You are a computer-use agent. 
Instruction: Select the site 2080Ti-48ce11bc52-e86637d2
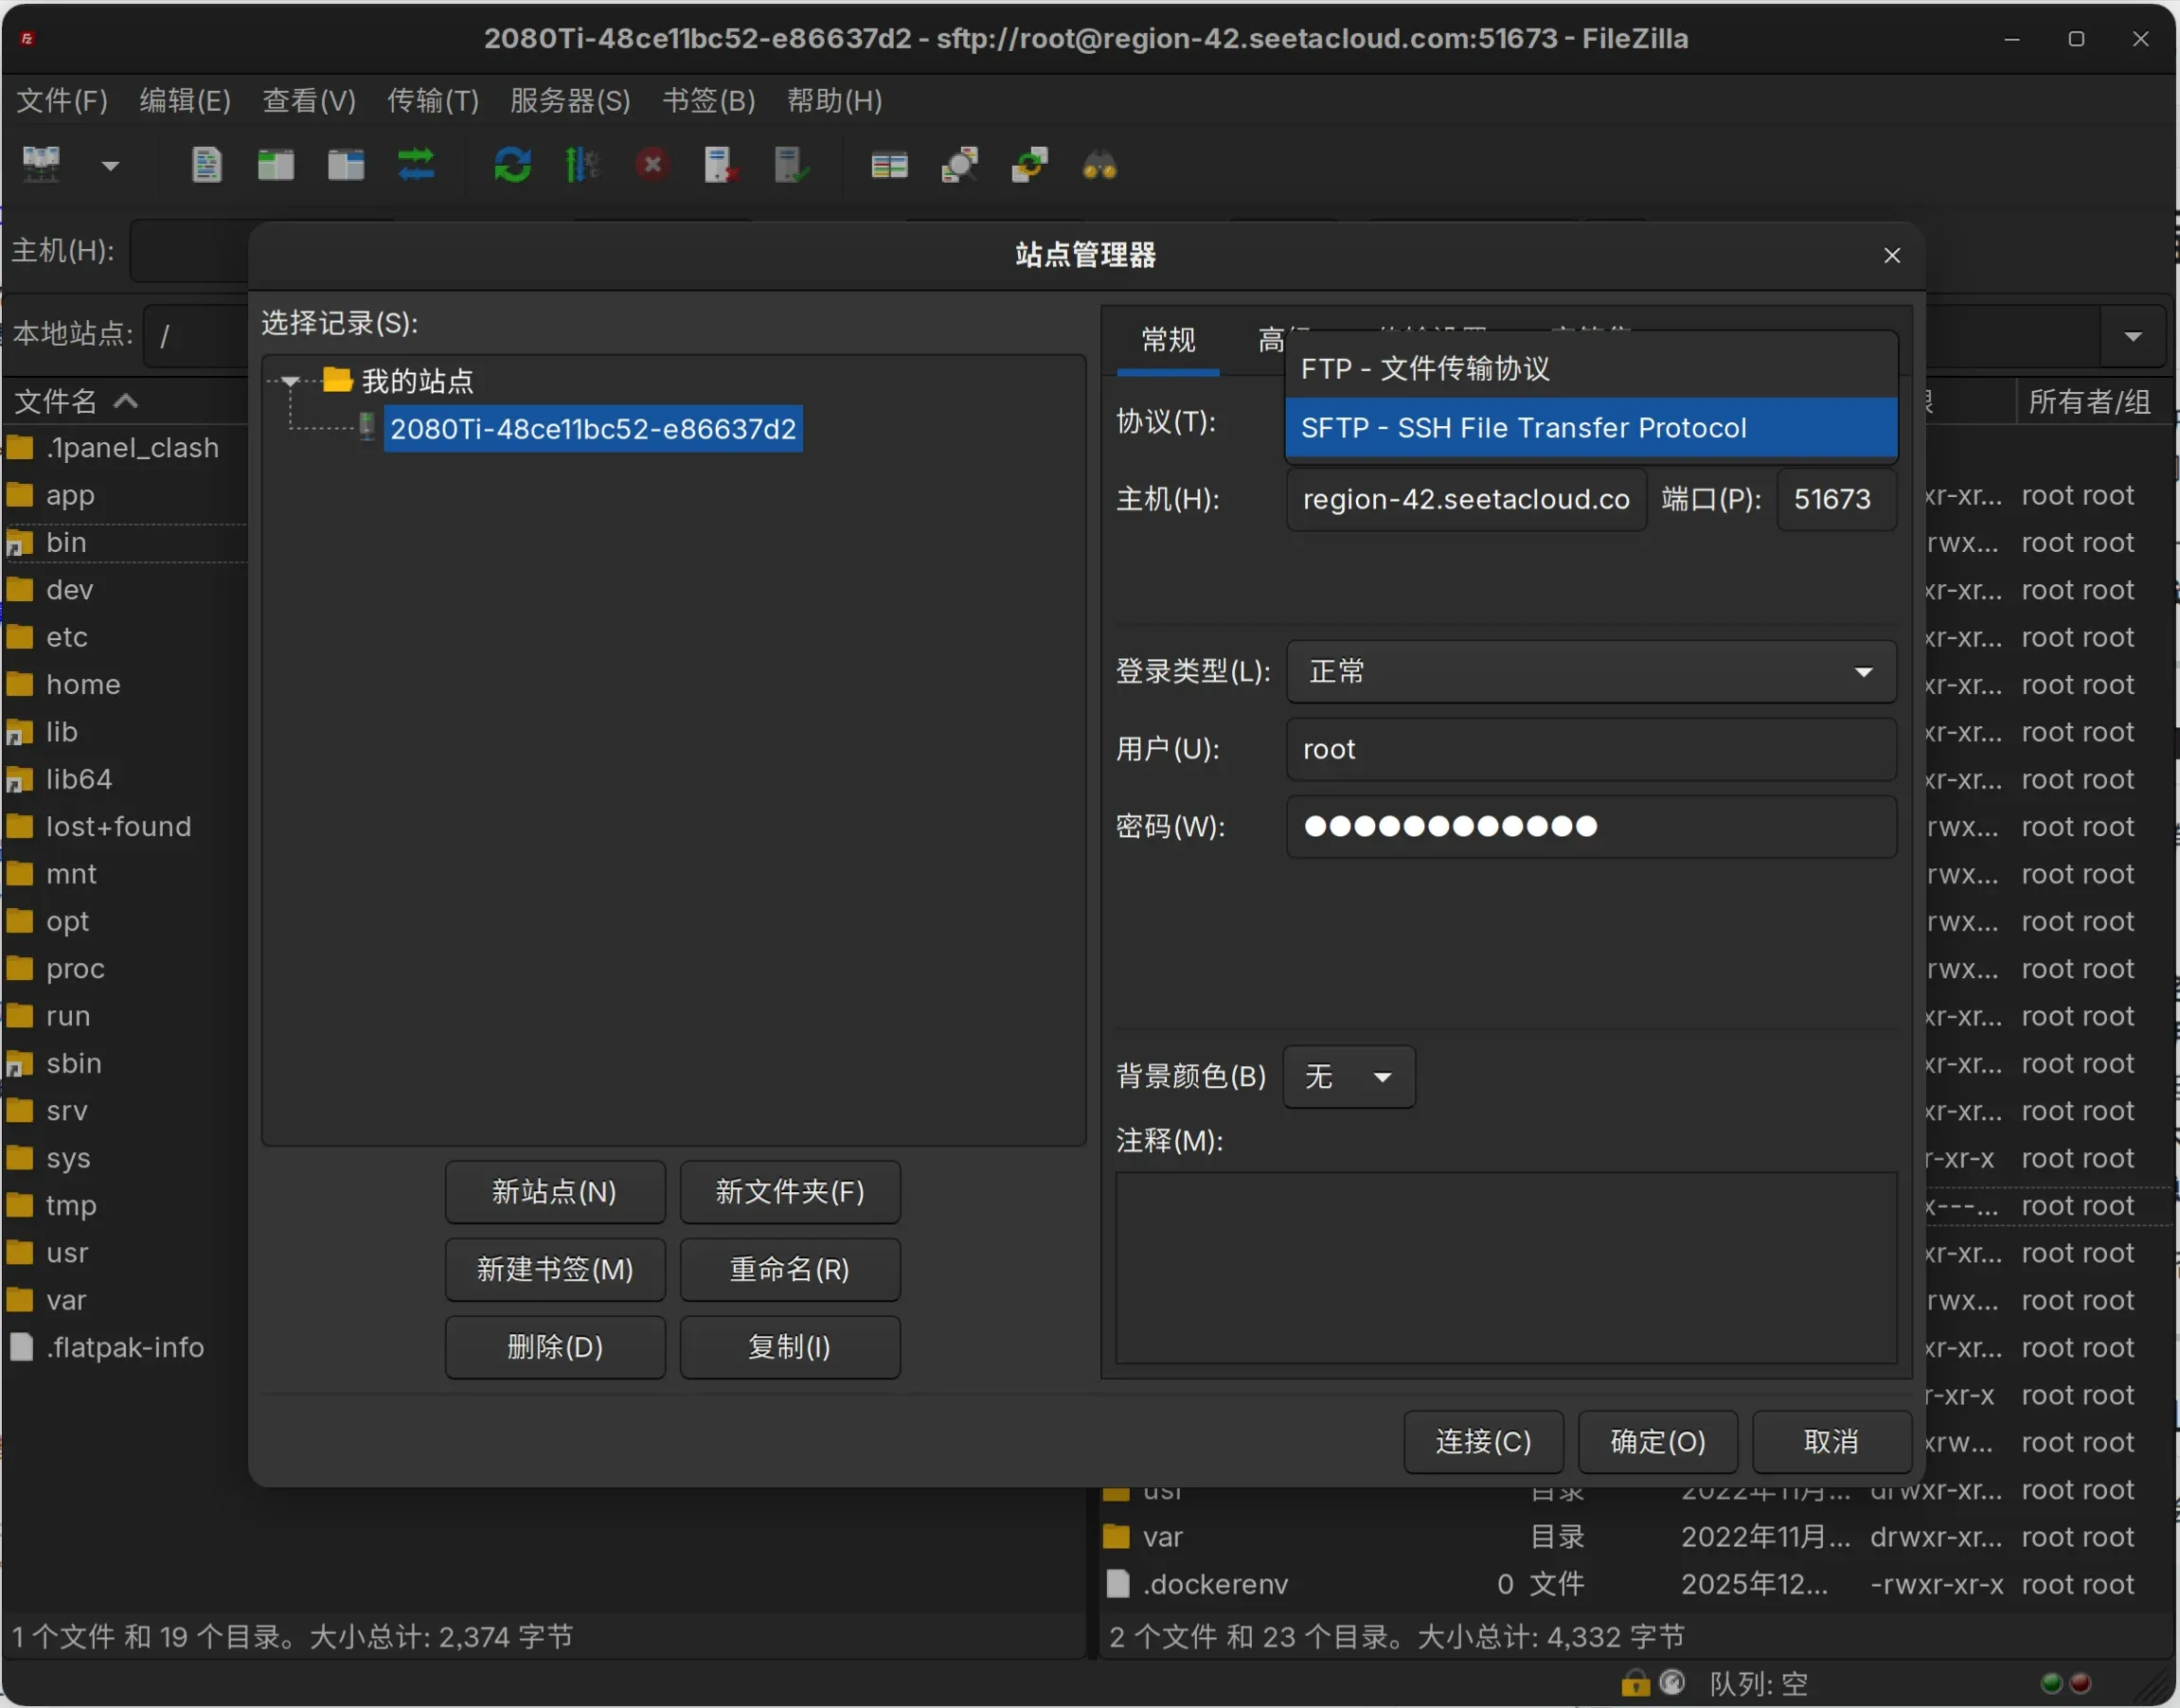click(x=593, y=428)
